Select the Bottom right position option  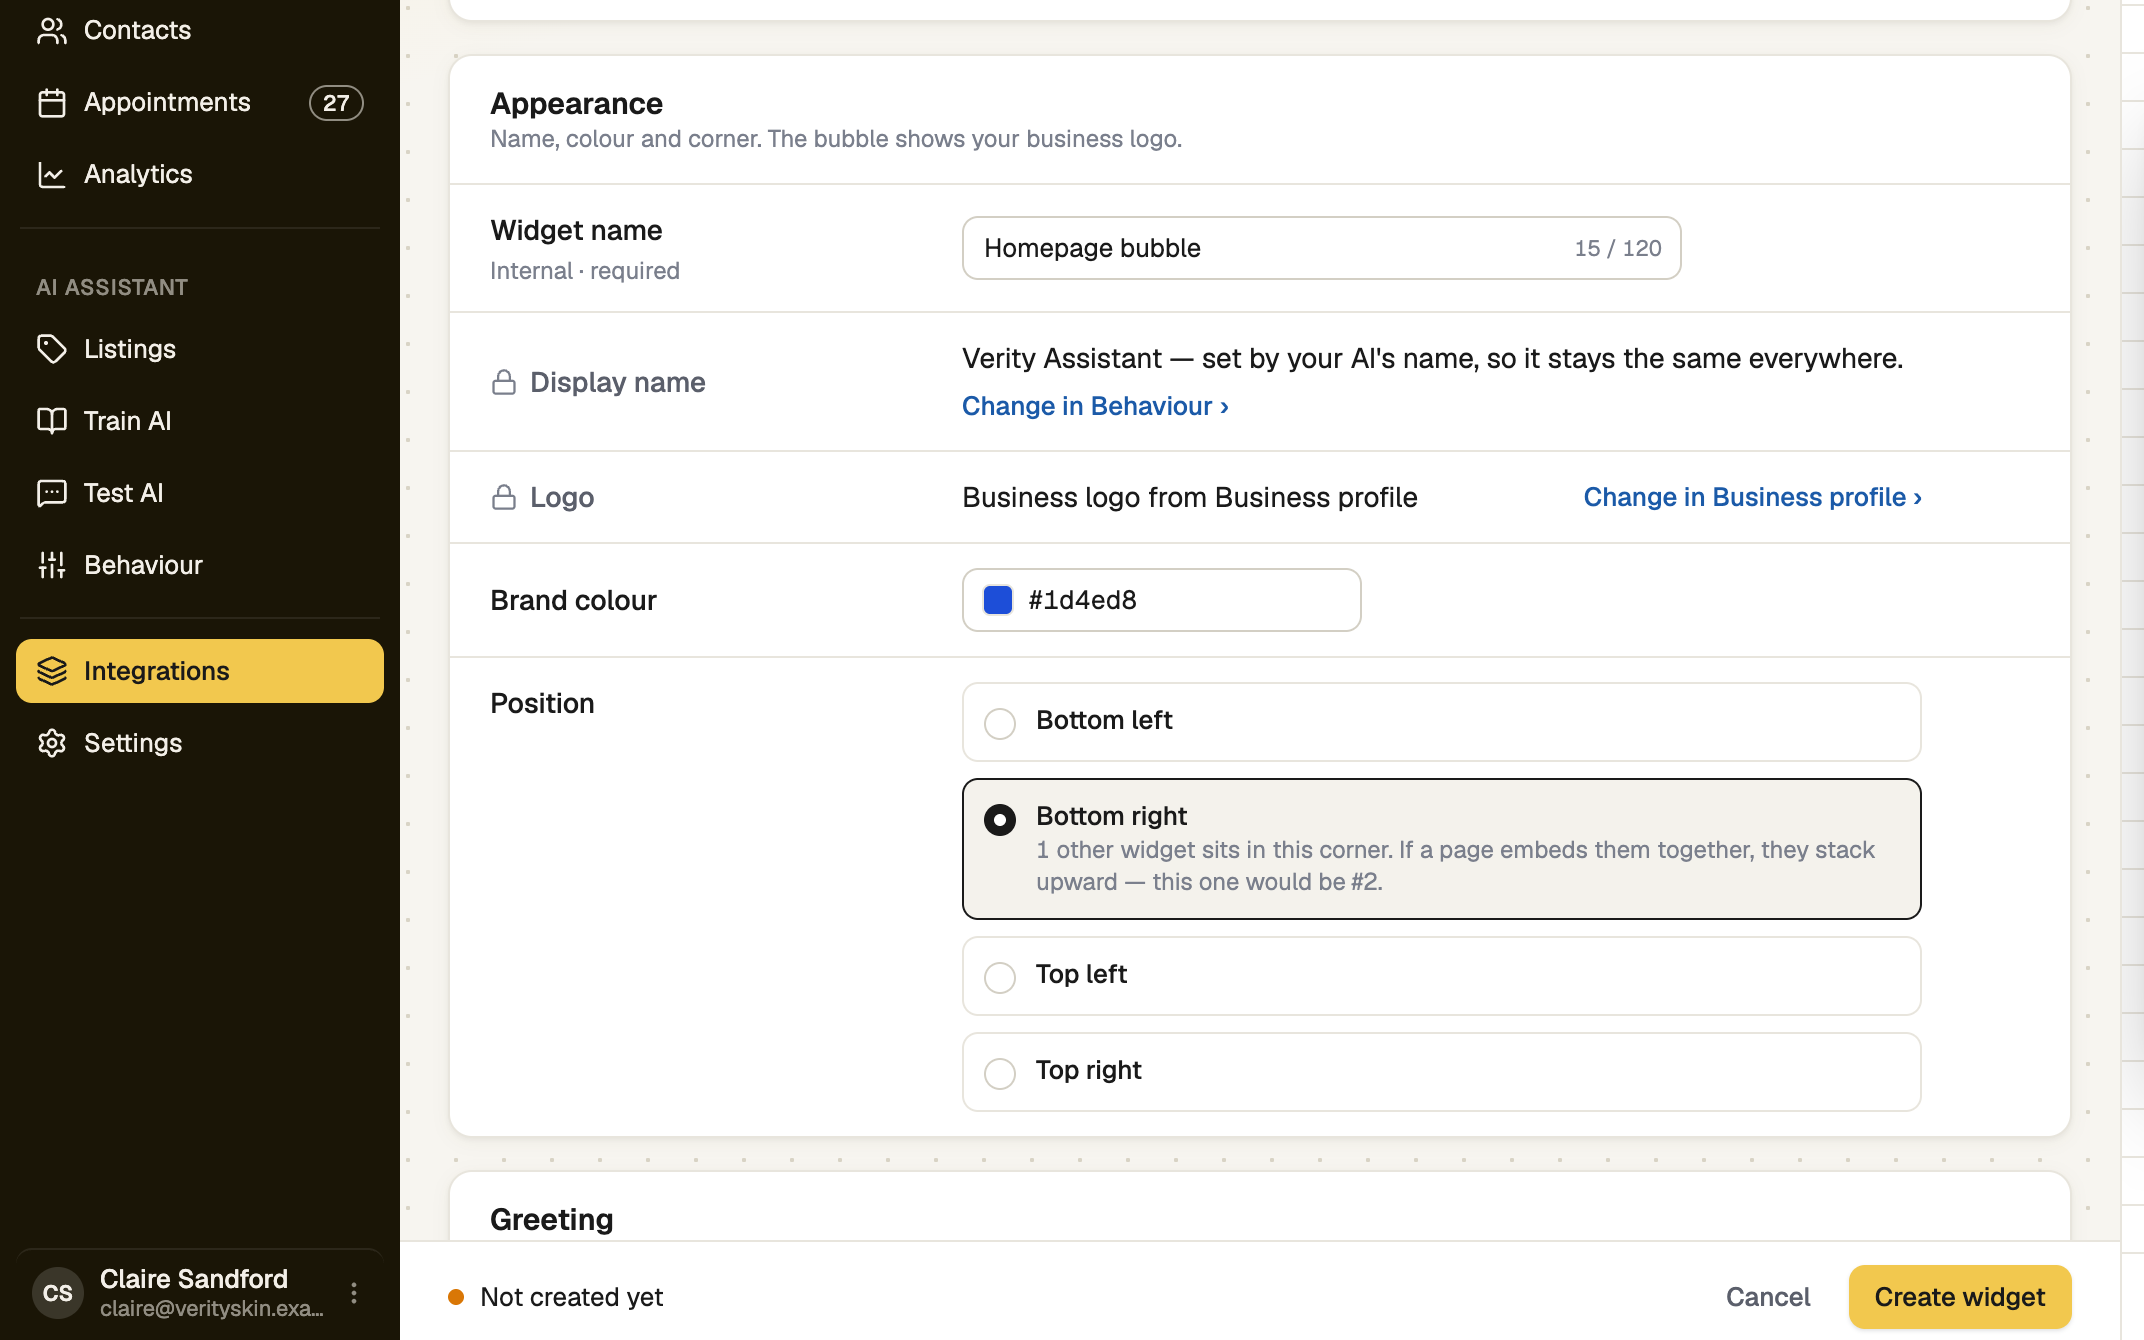pyautogui.click(x=1441, y=849)
